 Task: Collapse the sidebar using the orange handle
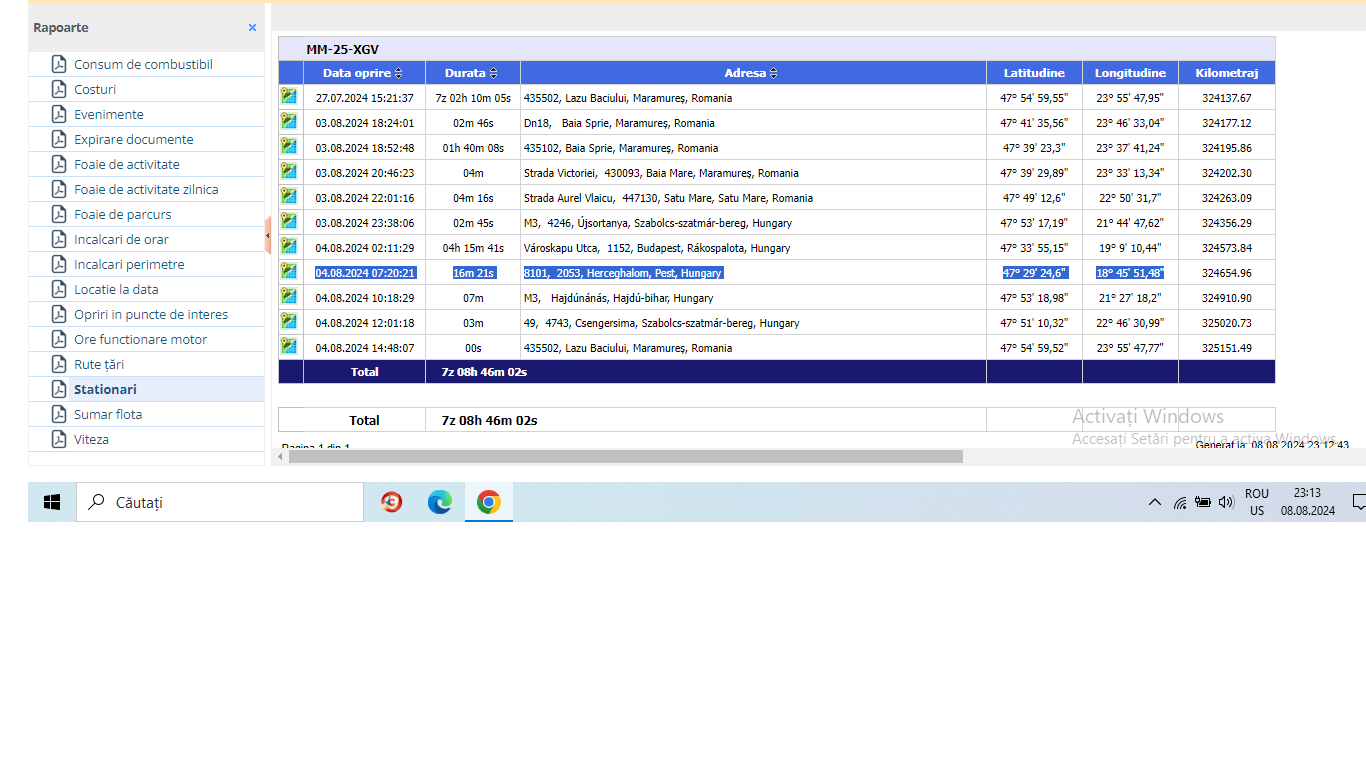click(268, 236)
